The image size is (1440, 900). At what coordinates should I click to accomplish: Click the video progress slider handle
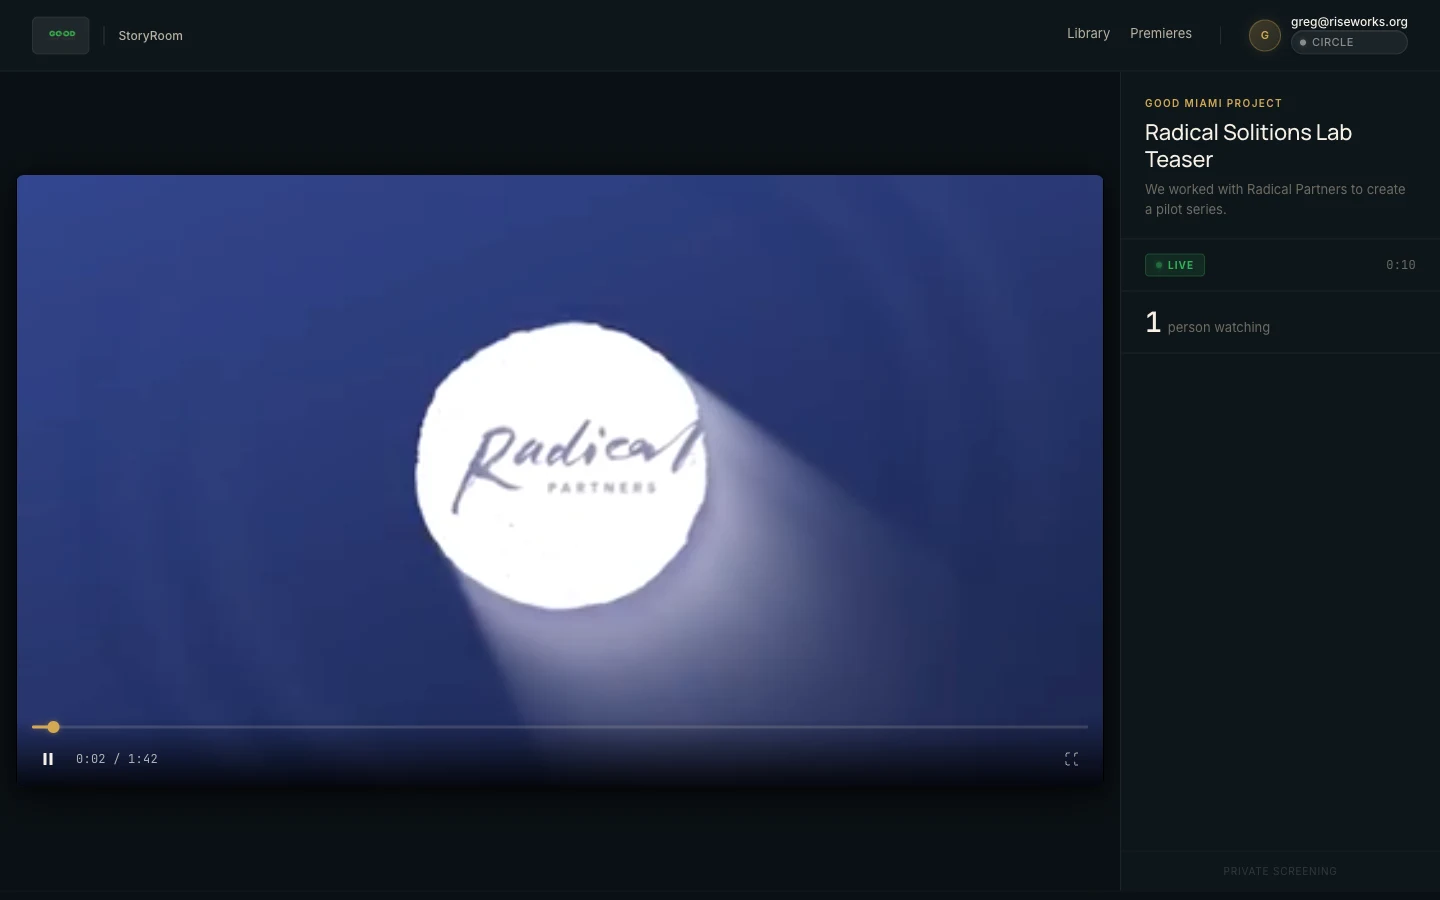point(53,727)
